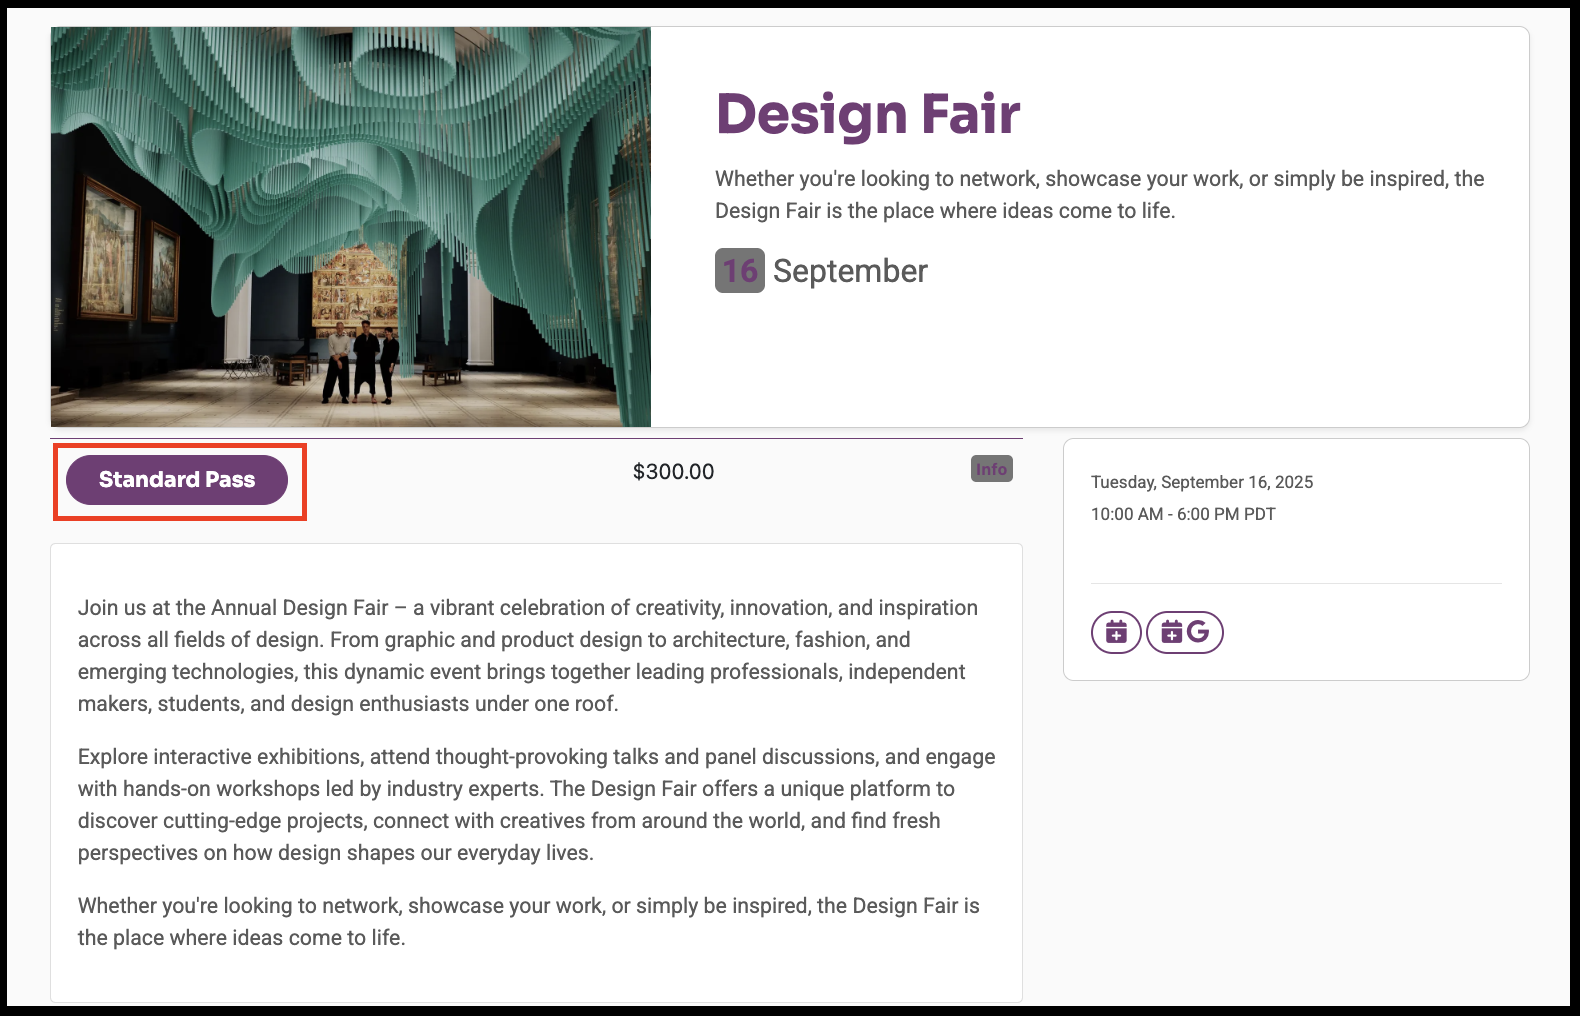Add event to Google Calendar icon
Image resolution: width=1580 pixels, height=1016 pixels.
(1185, 632)
